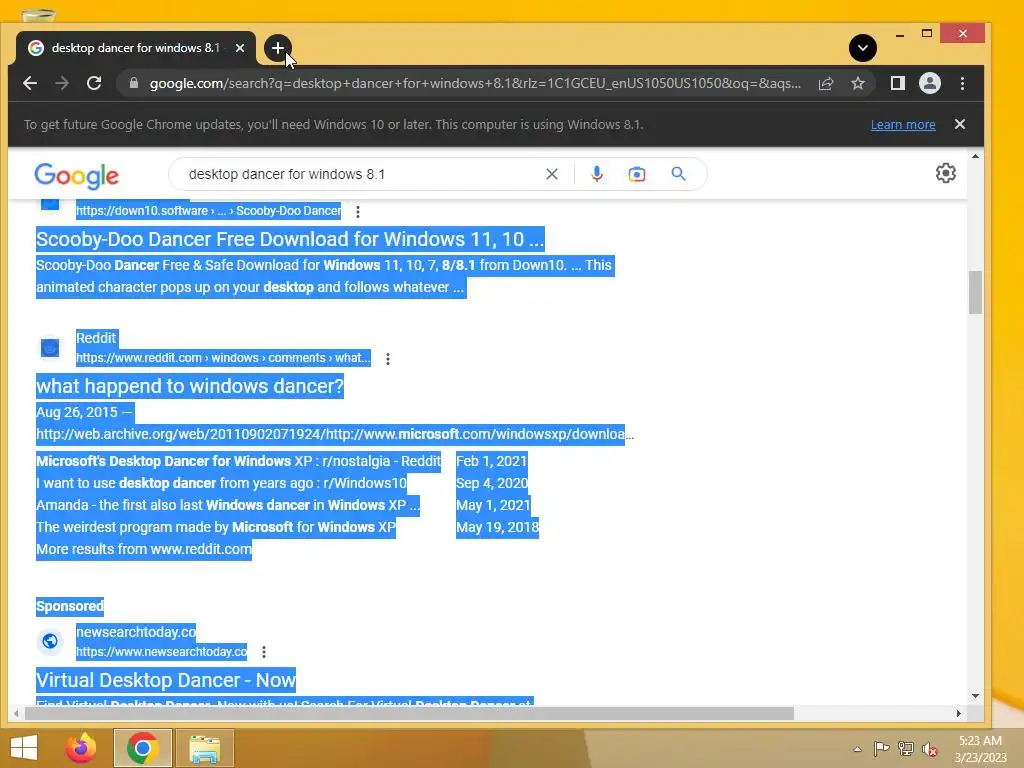Open Chrome's three-dot menu

[962, 83]
